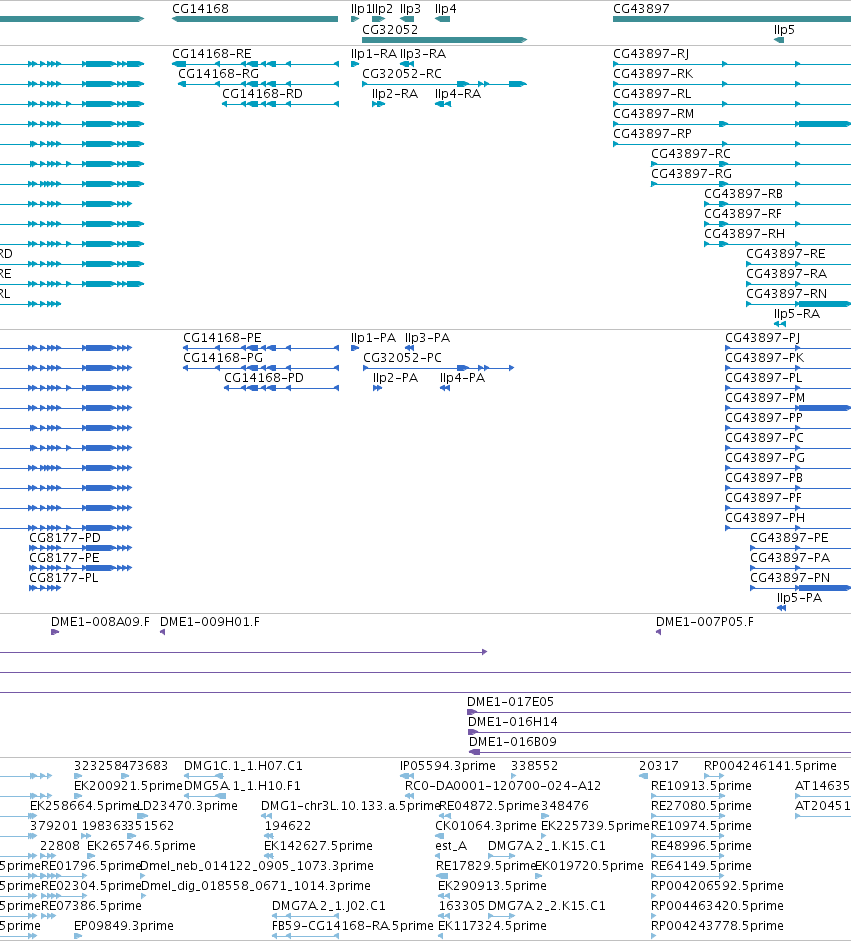
Task: Click protein label Ilp5-PA
Action: coord(799,598)
